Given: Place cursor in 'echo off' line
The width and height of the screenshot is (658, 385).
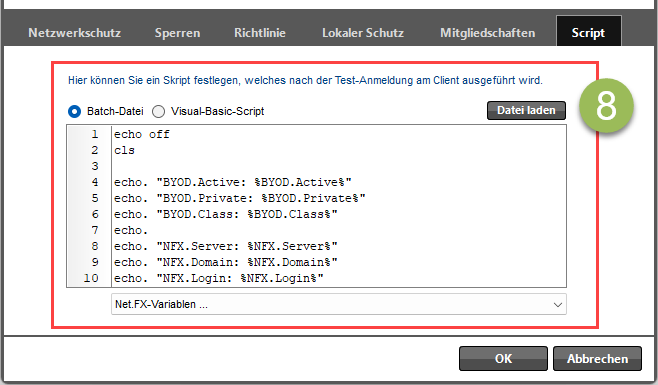Looking at the screenshot, I should point(142,134).
